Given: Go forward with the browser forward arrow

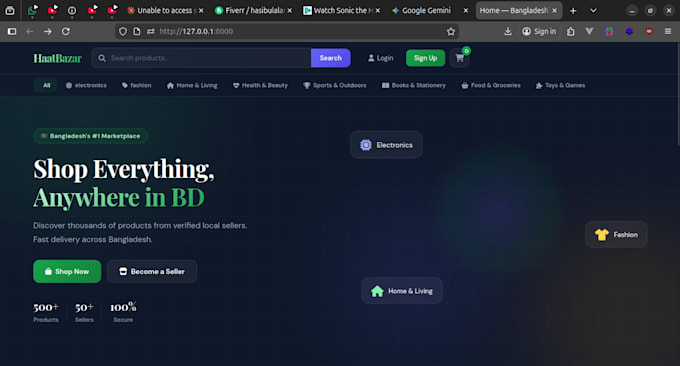Looking at the screenshot, I should point(48,31).
